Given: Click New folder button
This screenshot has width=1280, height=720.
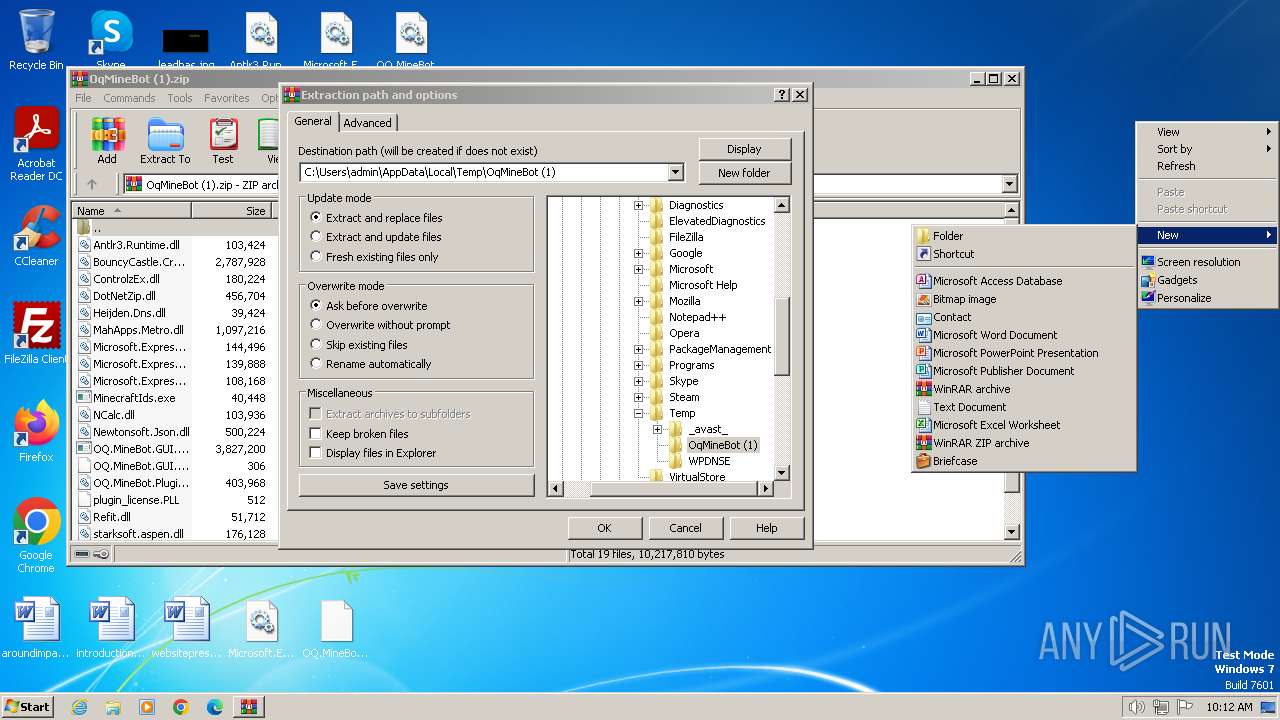Looking at the screenshot, I should tap(744, 173).
